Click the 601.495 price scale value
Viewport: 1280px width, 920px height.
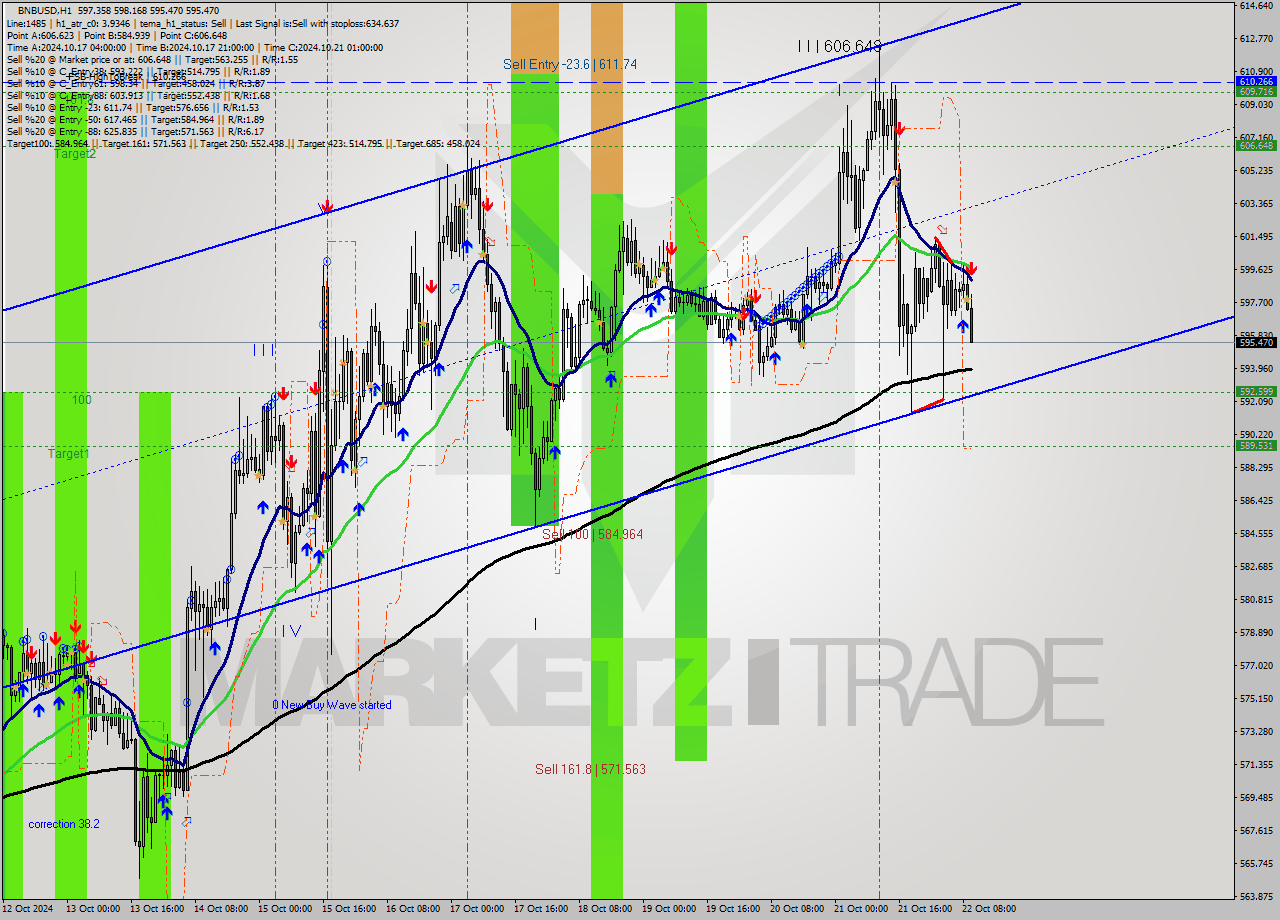[1256, 237]
